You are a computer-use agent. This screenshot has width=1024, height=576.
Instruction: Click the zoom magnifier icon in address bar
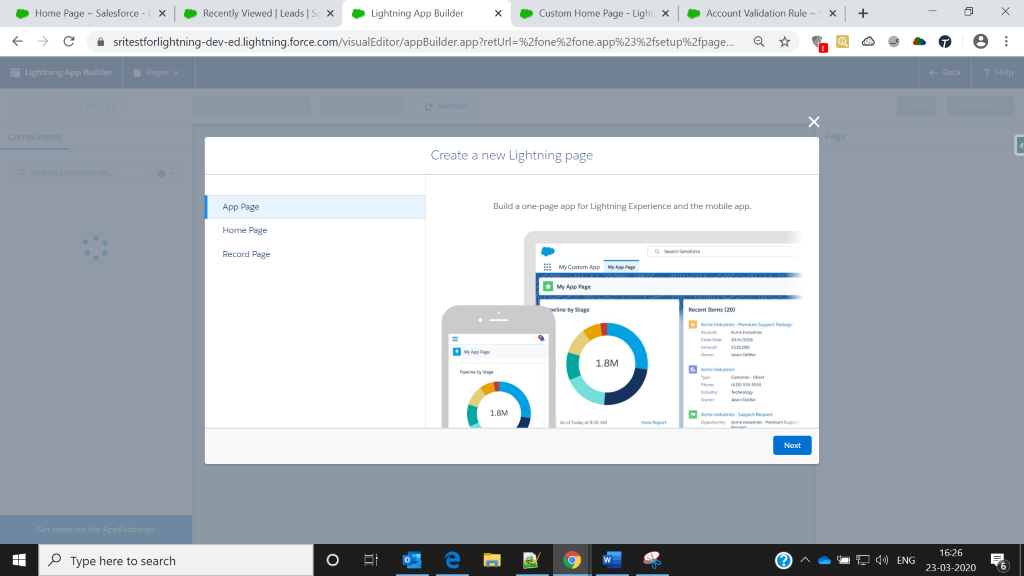(759, 42)
